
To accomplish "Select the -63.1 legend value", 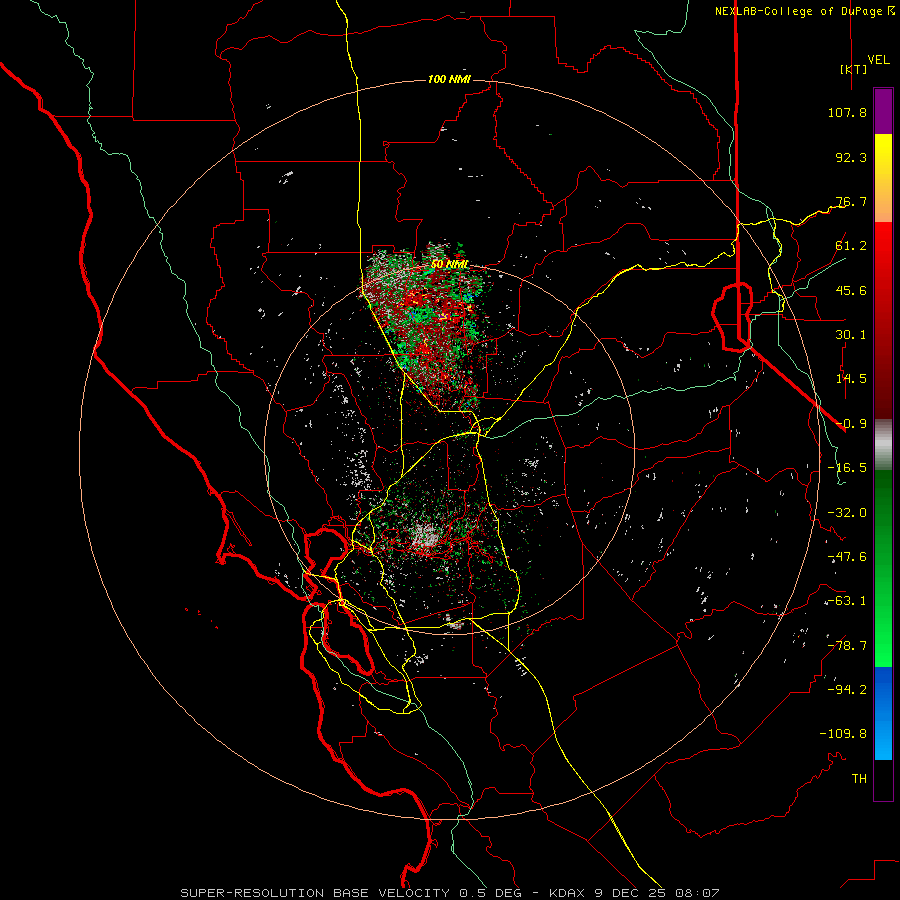I will pyautogui.click(x=847, y=601).
